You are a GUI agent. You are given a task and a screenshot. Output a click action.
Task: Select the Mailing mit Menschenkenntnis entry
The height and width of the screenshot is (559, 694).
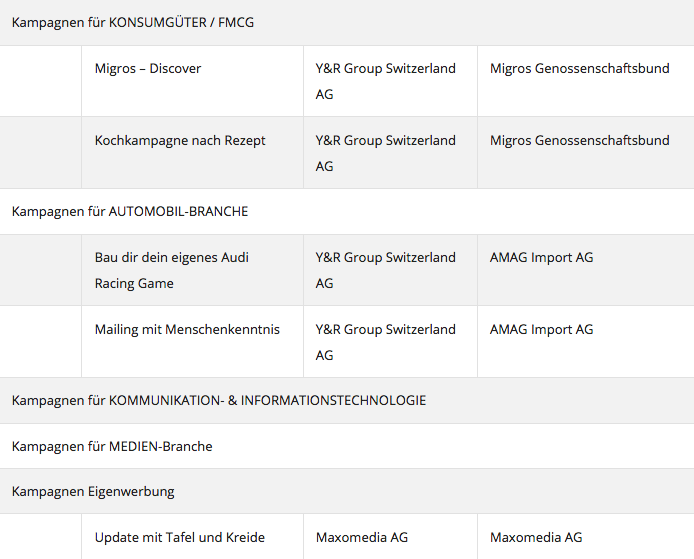(187, 330)
